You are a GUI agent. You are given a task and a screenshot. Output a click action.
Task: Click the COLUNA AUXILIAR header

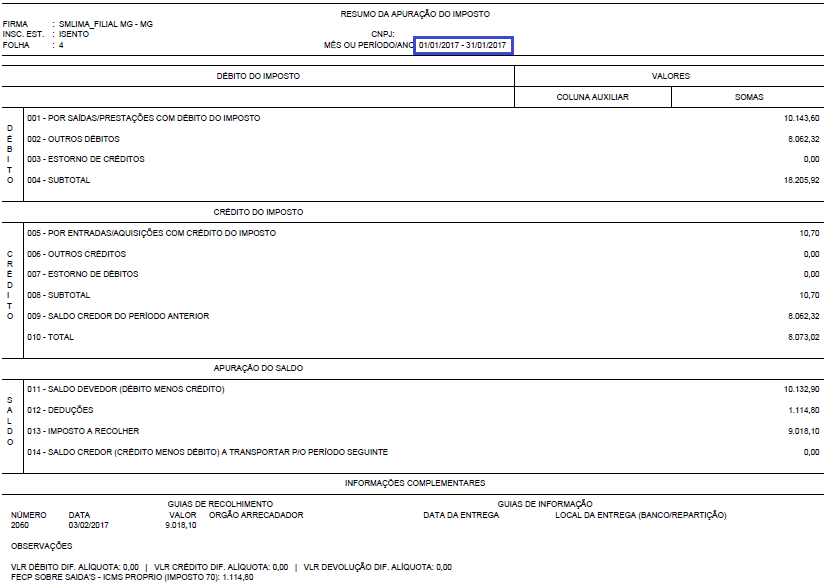point(592,97)
